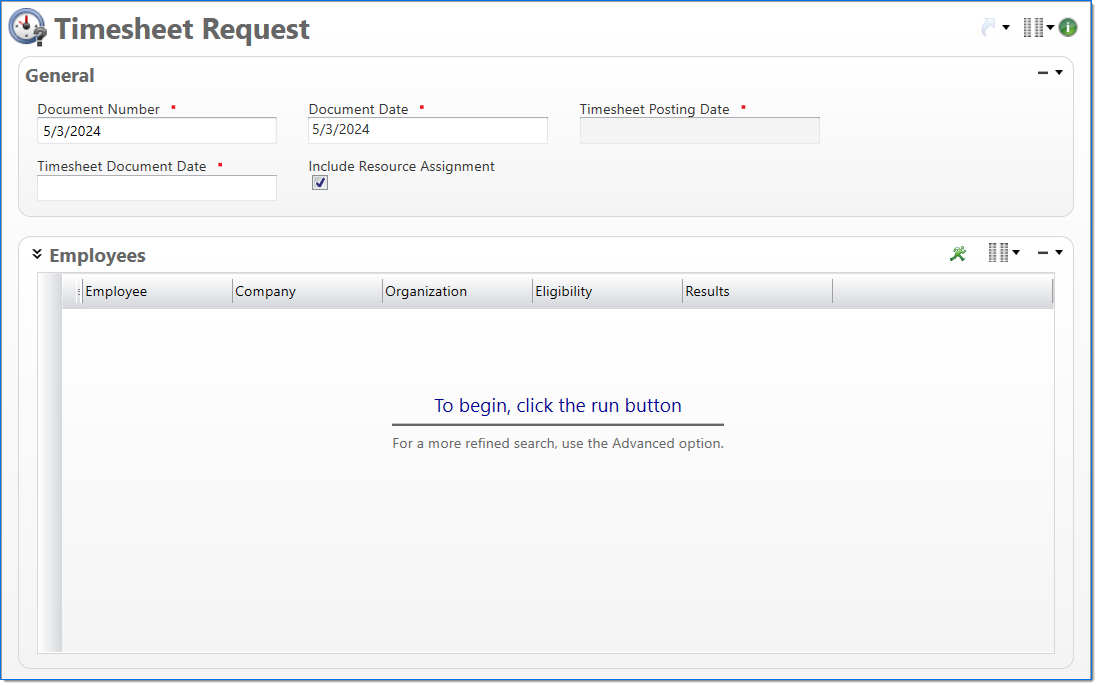Screen dimensions: 1098x686
Task: Click the Run button to load employees
Action: [957, 253]
